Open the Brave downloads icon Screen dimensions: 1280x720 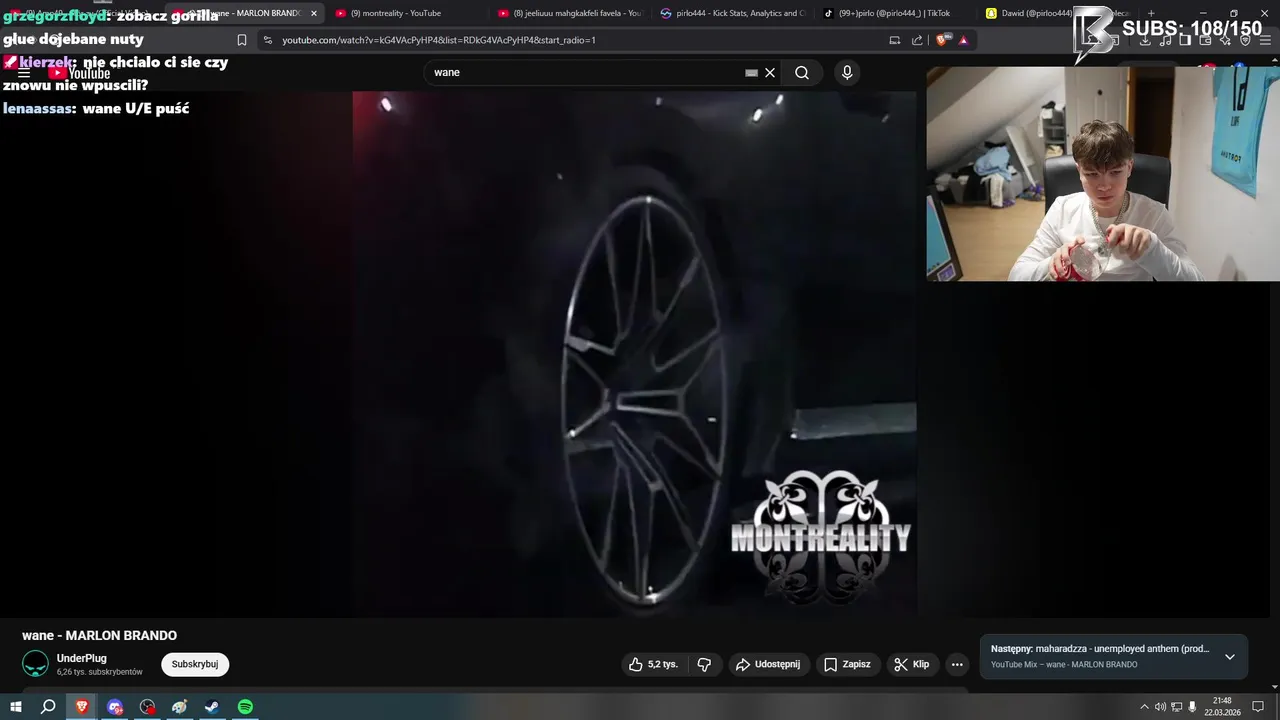click(1146, 40)
